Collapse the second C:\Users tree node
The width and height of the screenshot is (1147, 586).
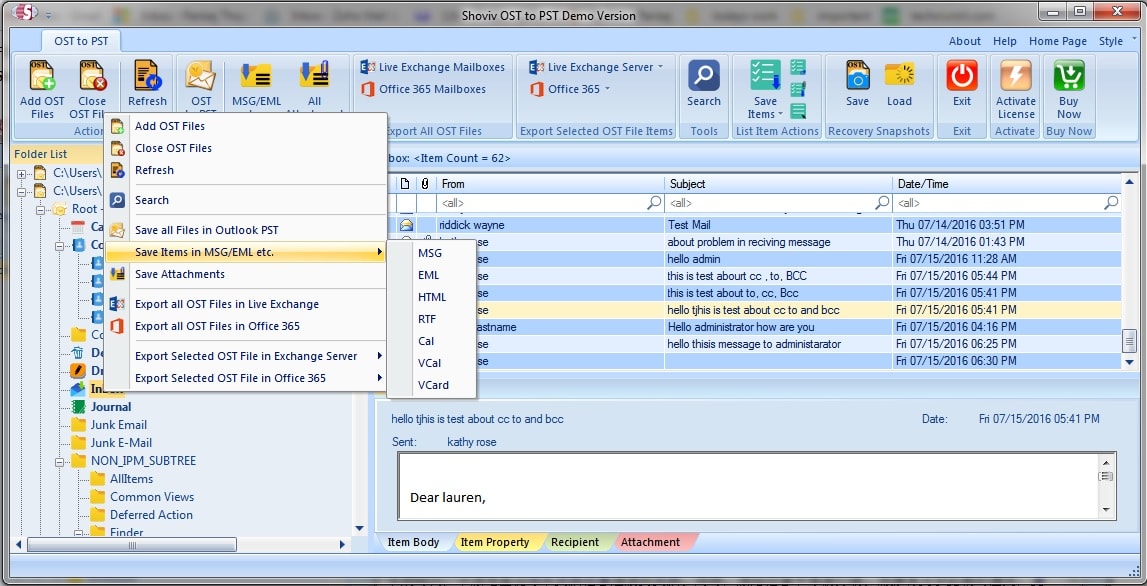coord(21,191)
